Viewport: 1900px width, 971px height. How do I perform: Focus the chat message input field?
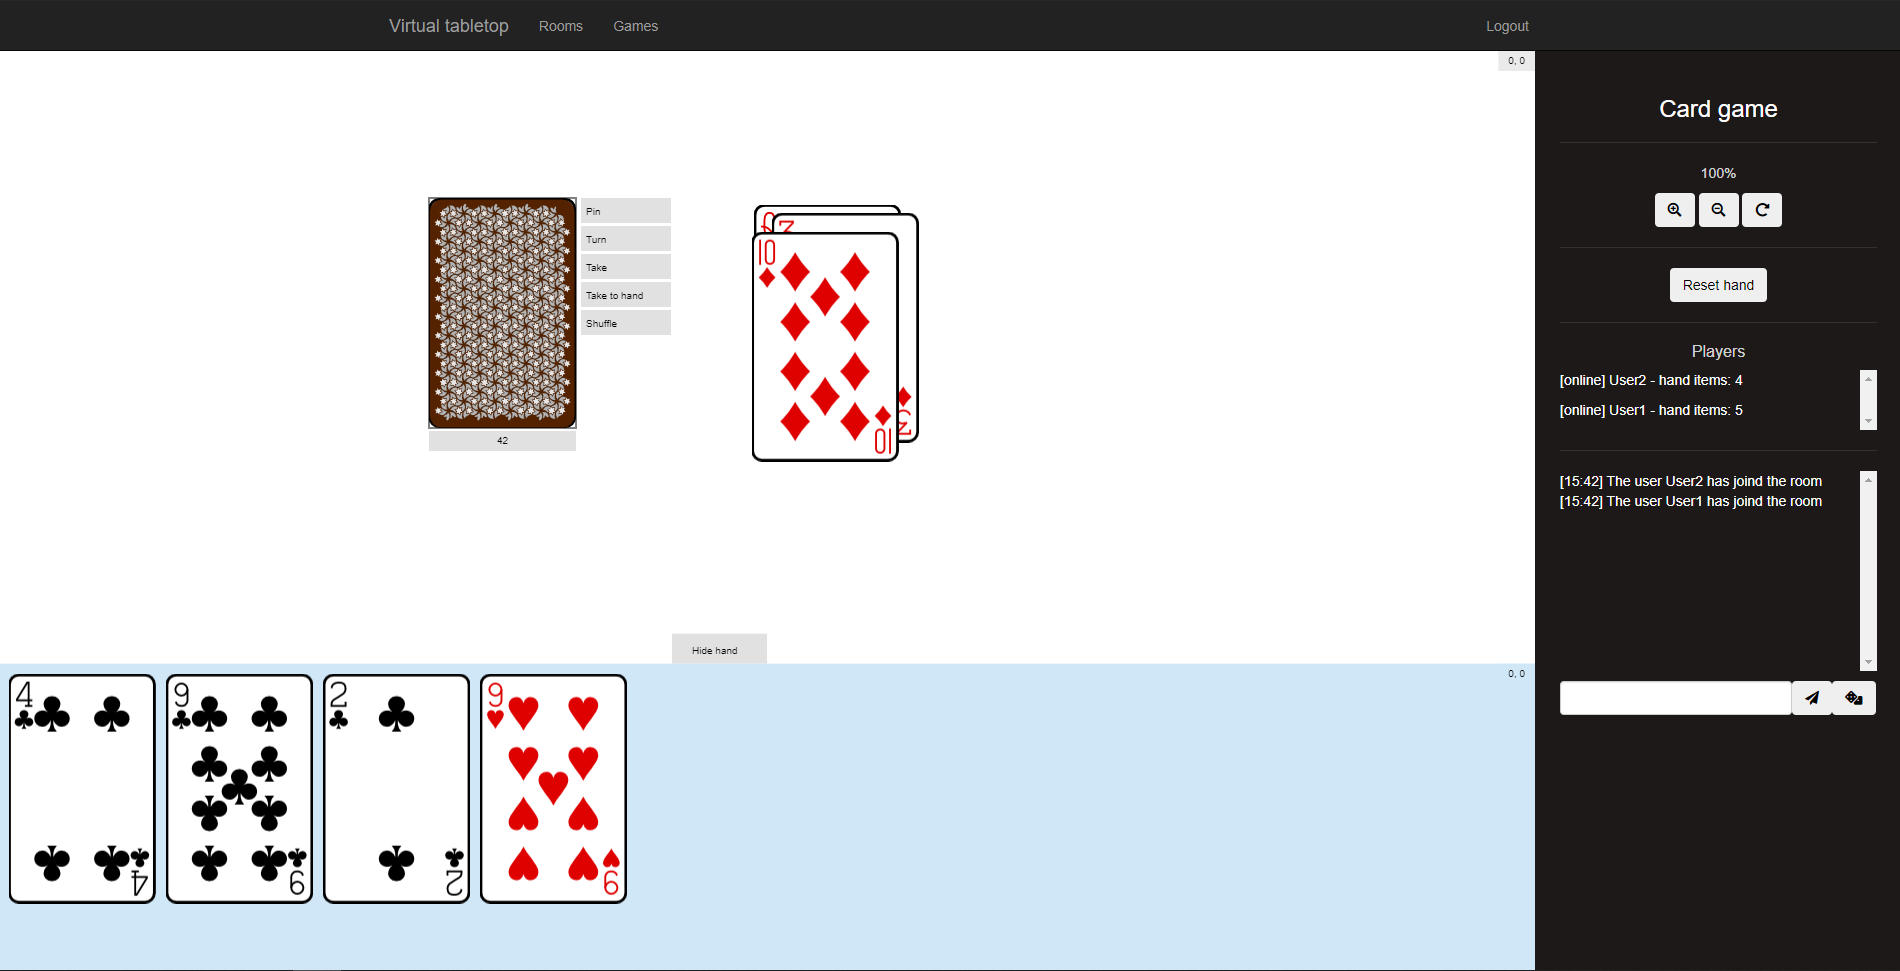[1675, 698]
